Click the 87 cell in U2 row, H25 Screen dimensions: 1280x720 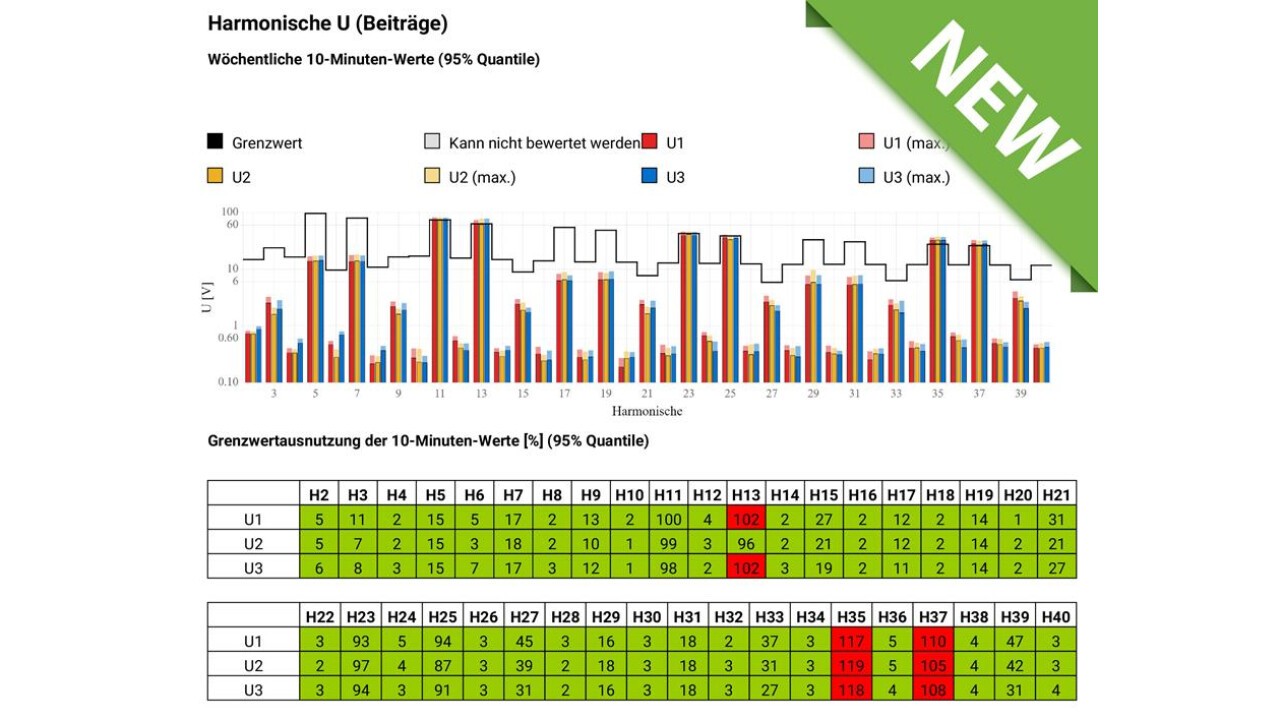pos(443,665)
